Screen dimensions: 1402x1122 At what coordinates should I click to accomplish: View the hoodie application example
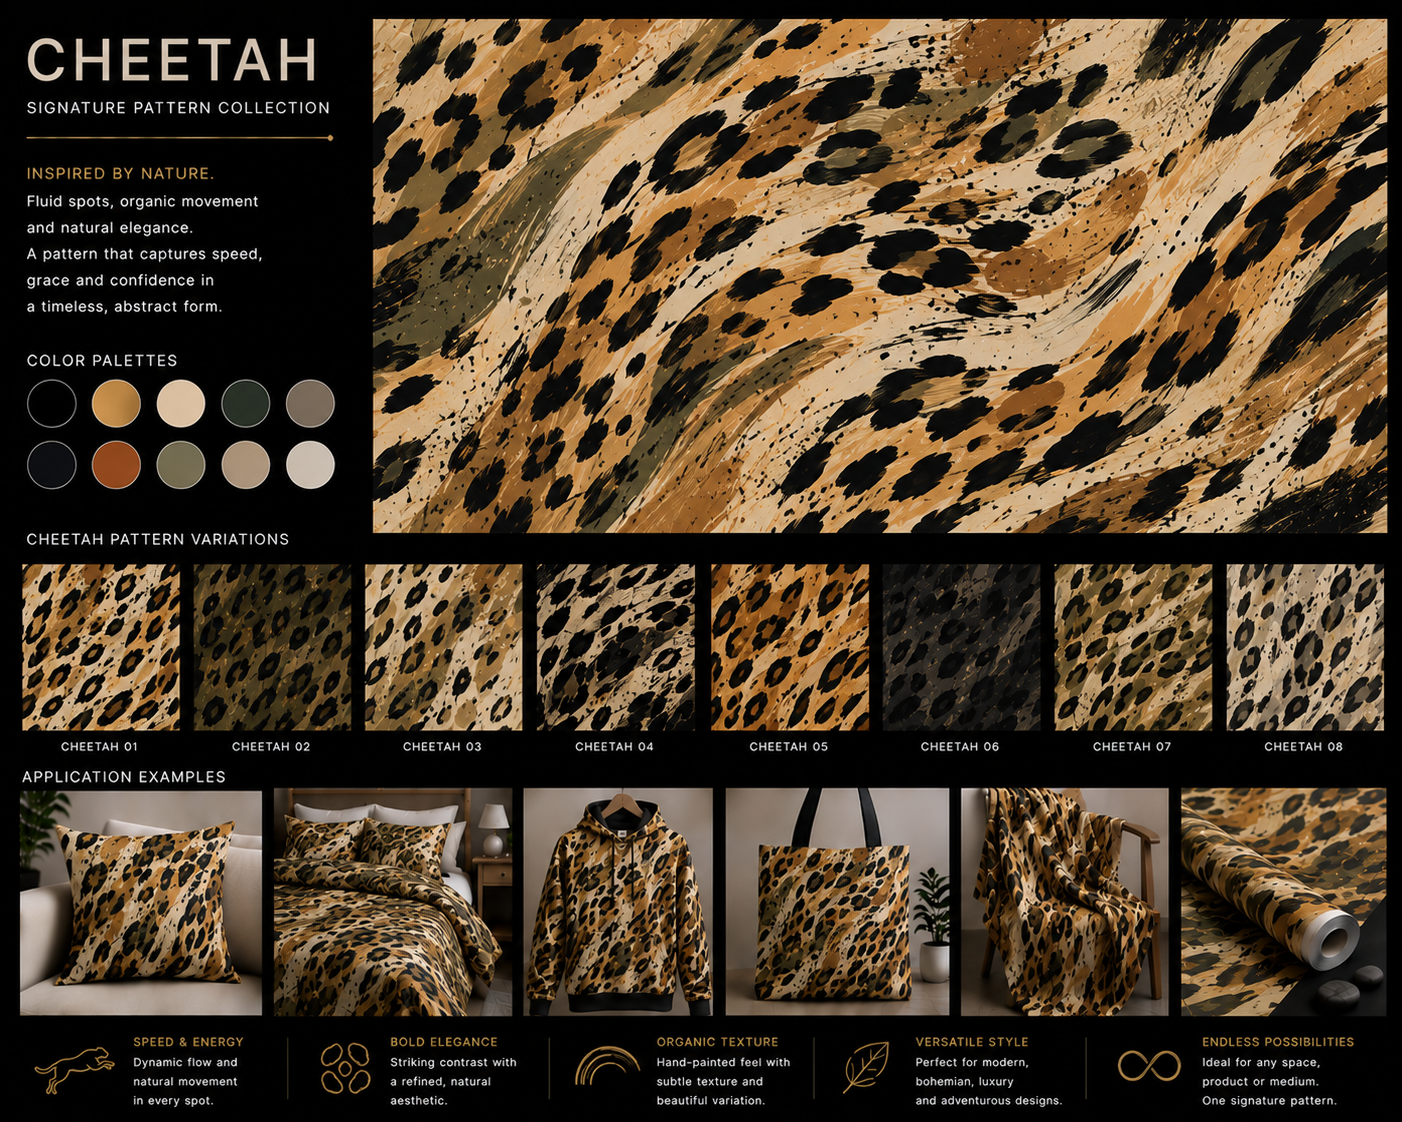point(618,902)
